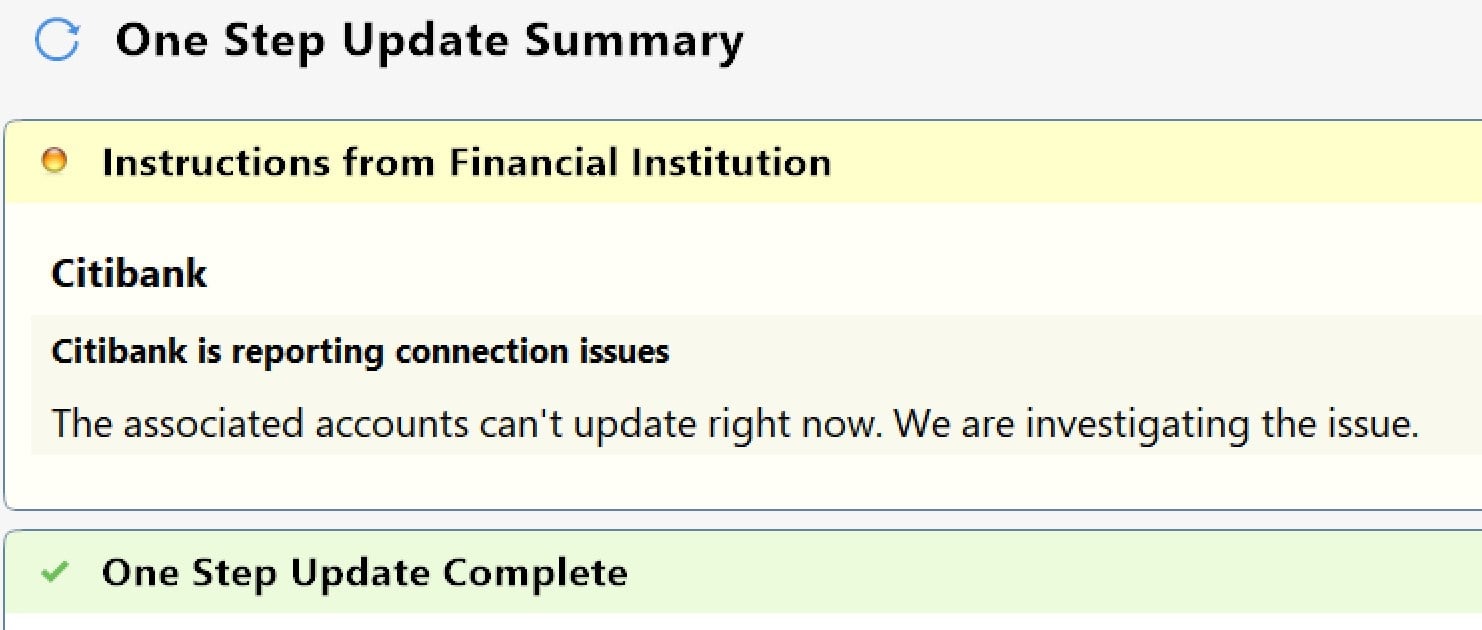This screenshot has width=1482, height=630.
Task: Click the blue refresh icon beside the title
Action: click(57, 41)
